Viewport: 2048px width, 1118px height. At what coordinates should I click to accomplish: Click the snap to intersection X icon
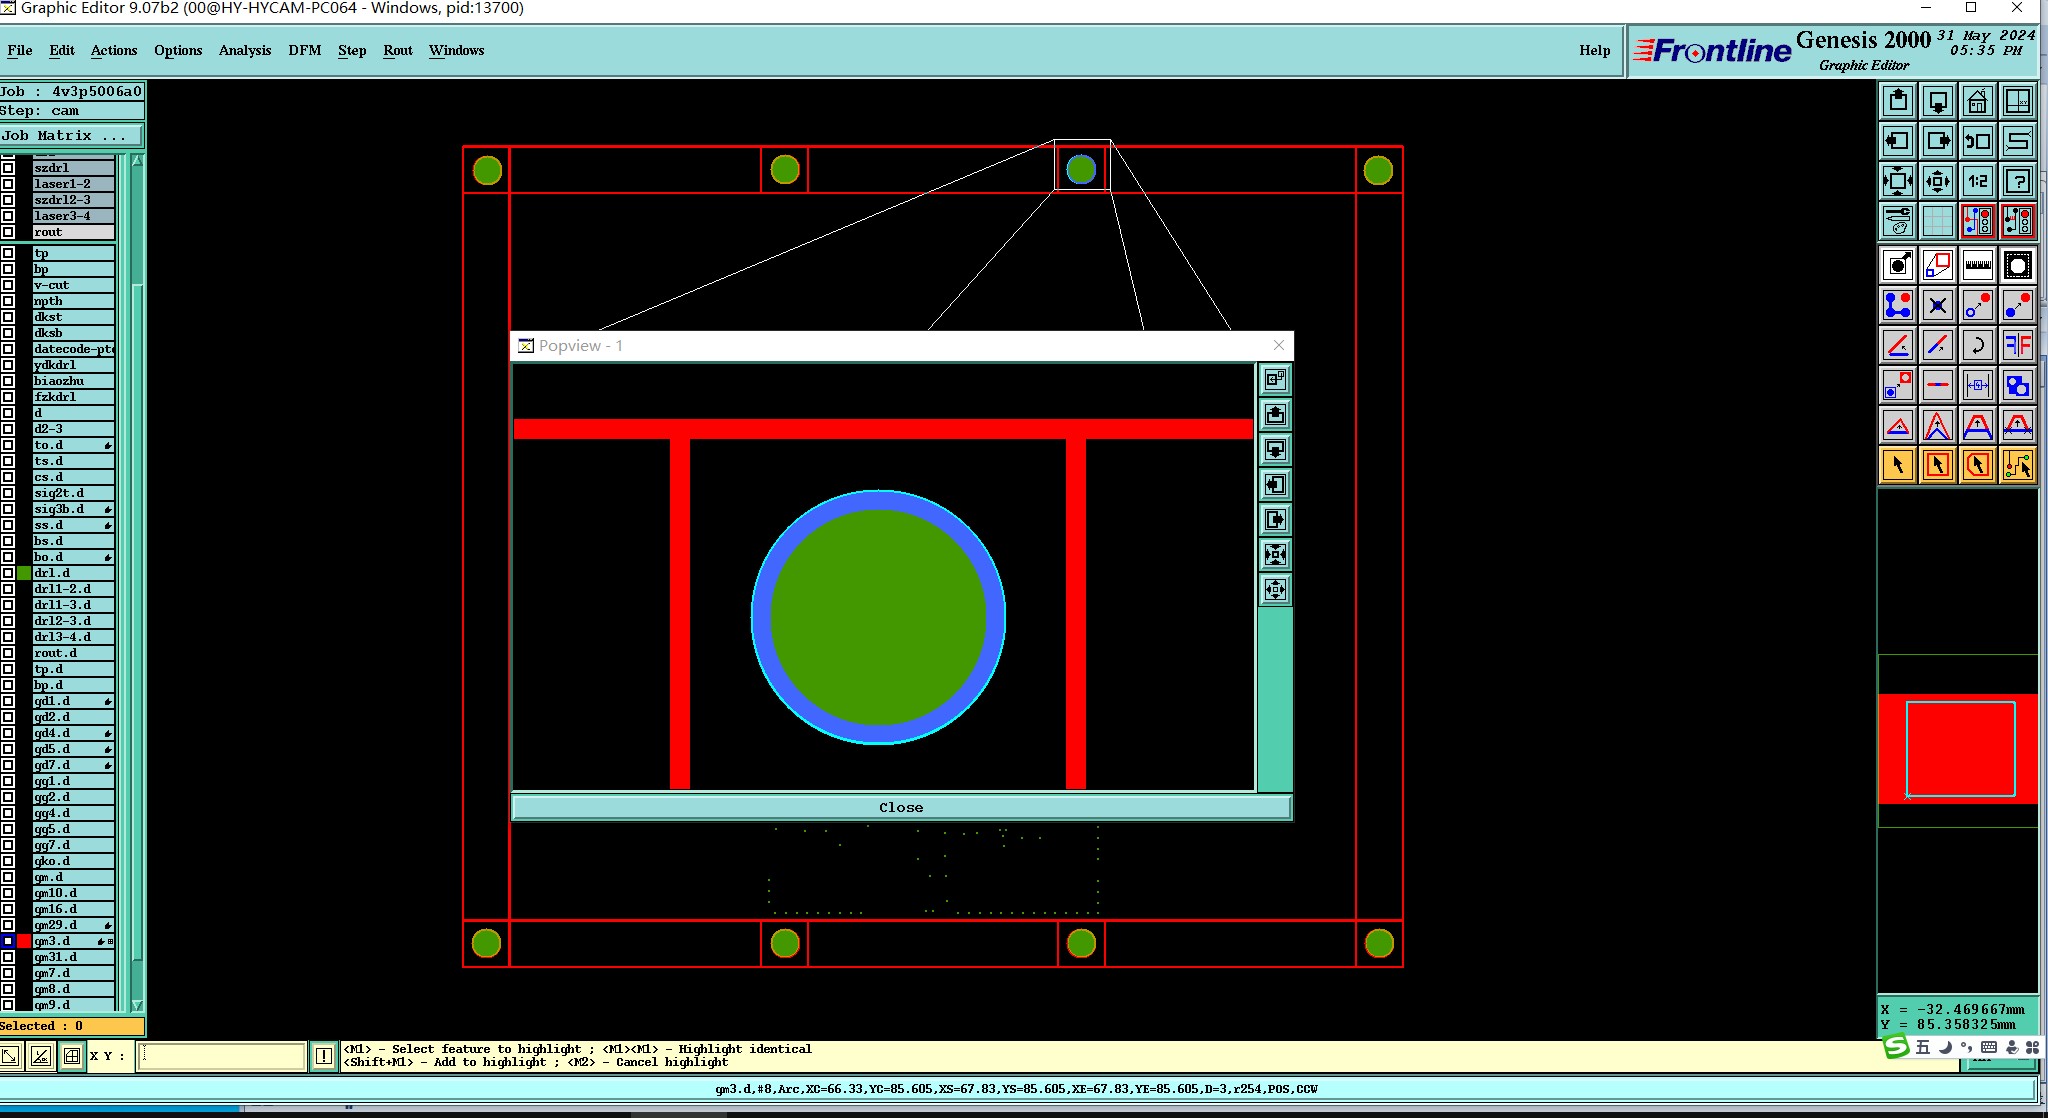click(1938, 305)
